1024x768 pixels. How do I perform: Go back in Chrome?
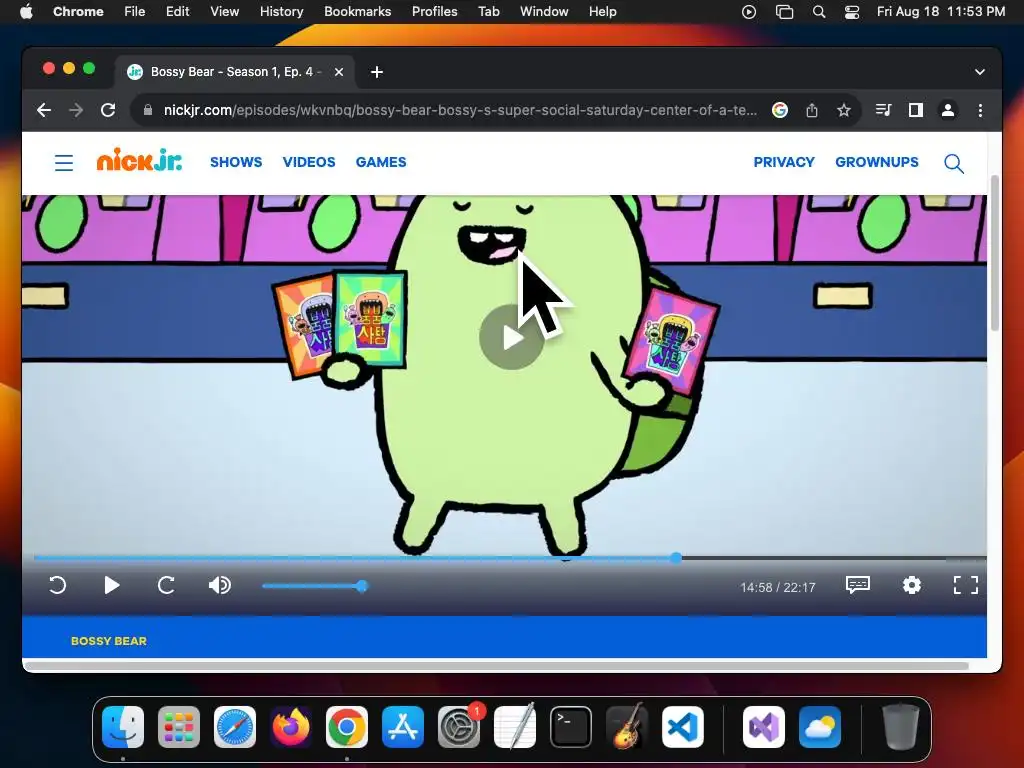click(x=44, y=110)
